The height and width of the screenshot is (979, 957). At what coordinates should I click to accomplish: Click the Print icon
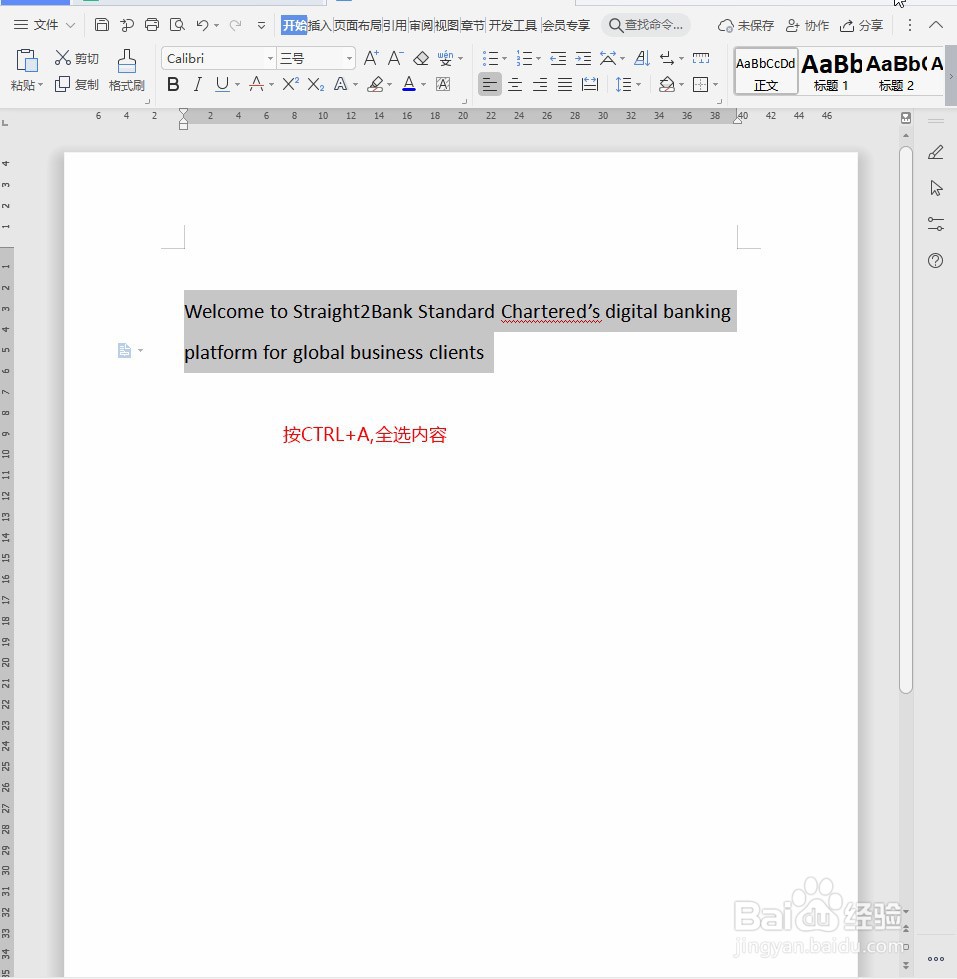click(152, 25)
